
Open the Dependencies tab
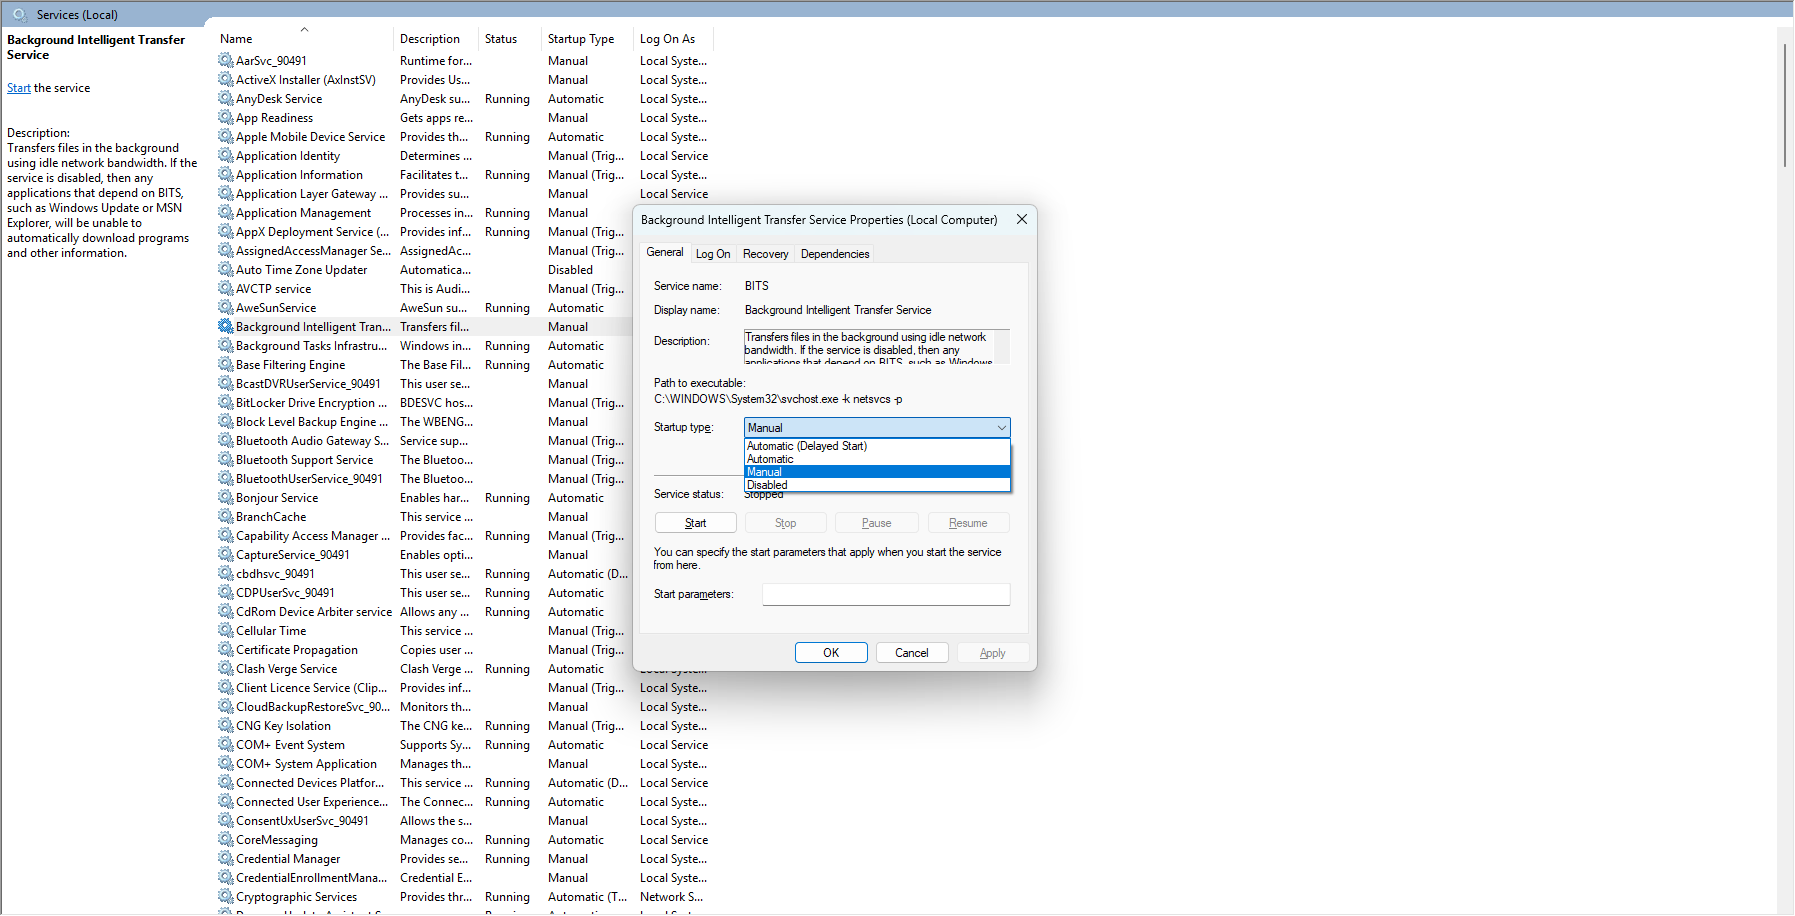click(x=834, y=254)
